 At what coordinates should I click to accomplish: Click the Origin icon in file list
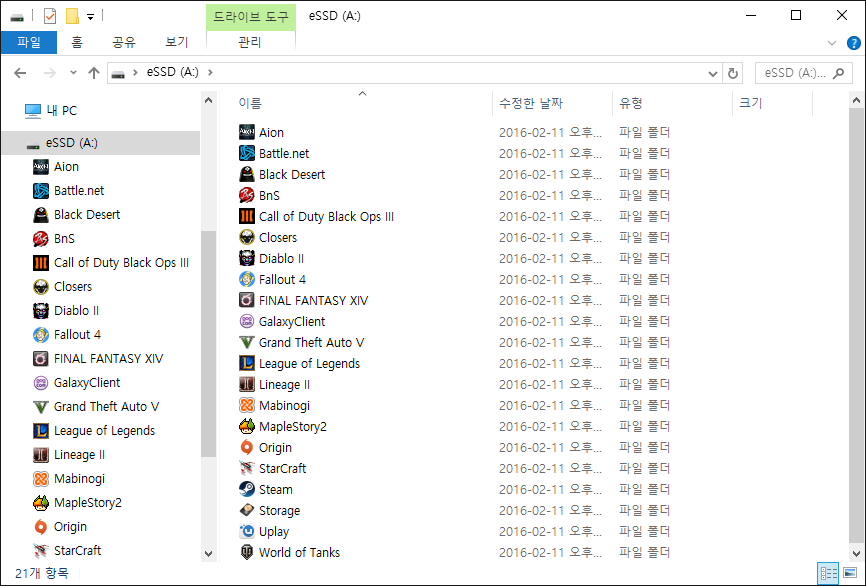click(x=247, y=447)
